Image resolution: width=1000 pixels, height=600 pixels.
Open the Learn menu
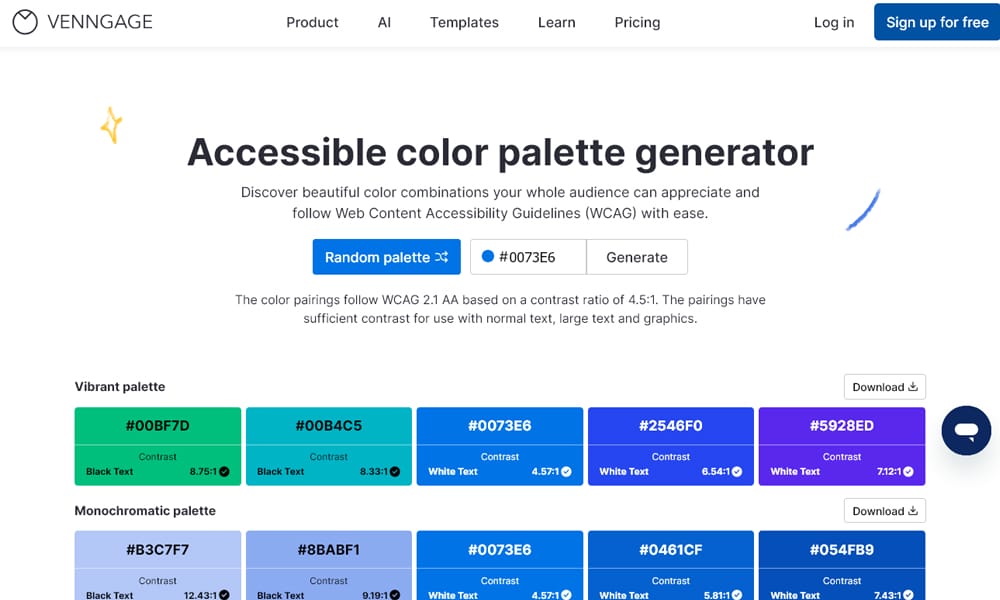556,22
